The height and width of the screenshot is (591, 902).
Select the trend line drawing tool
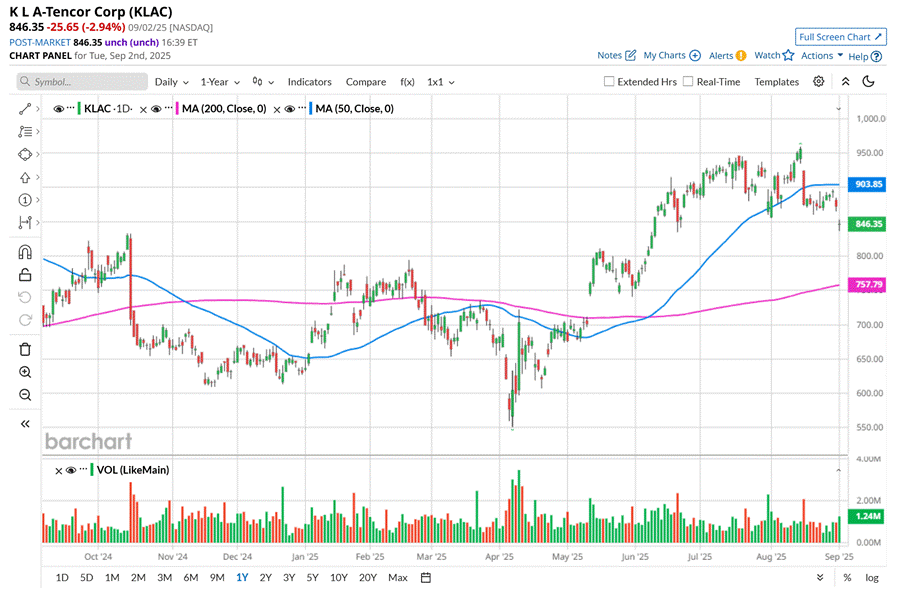pos(25,109)
